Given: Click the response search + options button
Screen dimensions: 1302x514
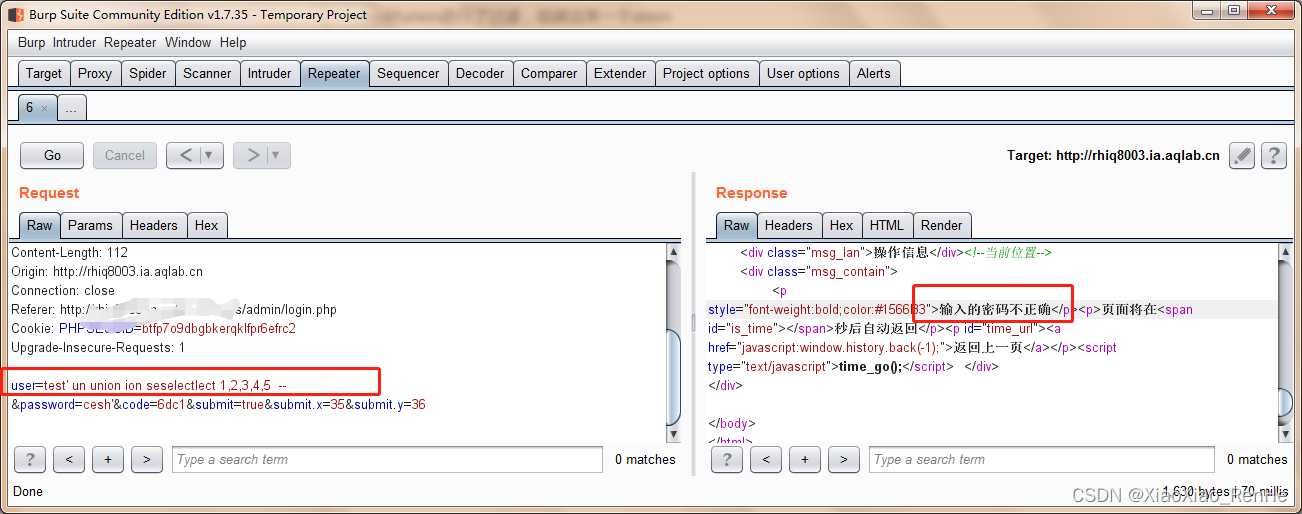Looking at the screenshot, I should [805, 459].
